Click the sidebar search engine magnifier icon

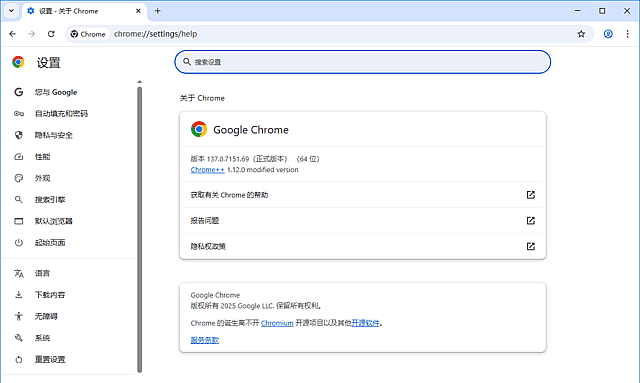pyautogui.click(x=19, y=200)
